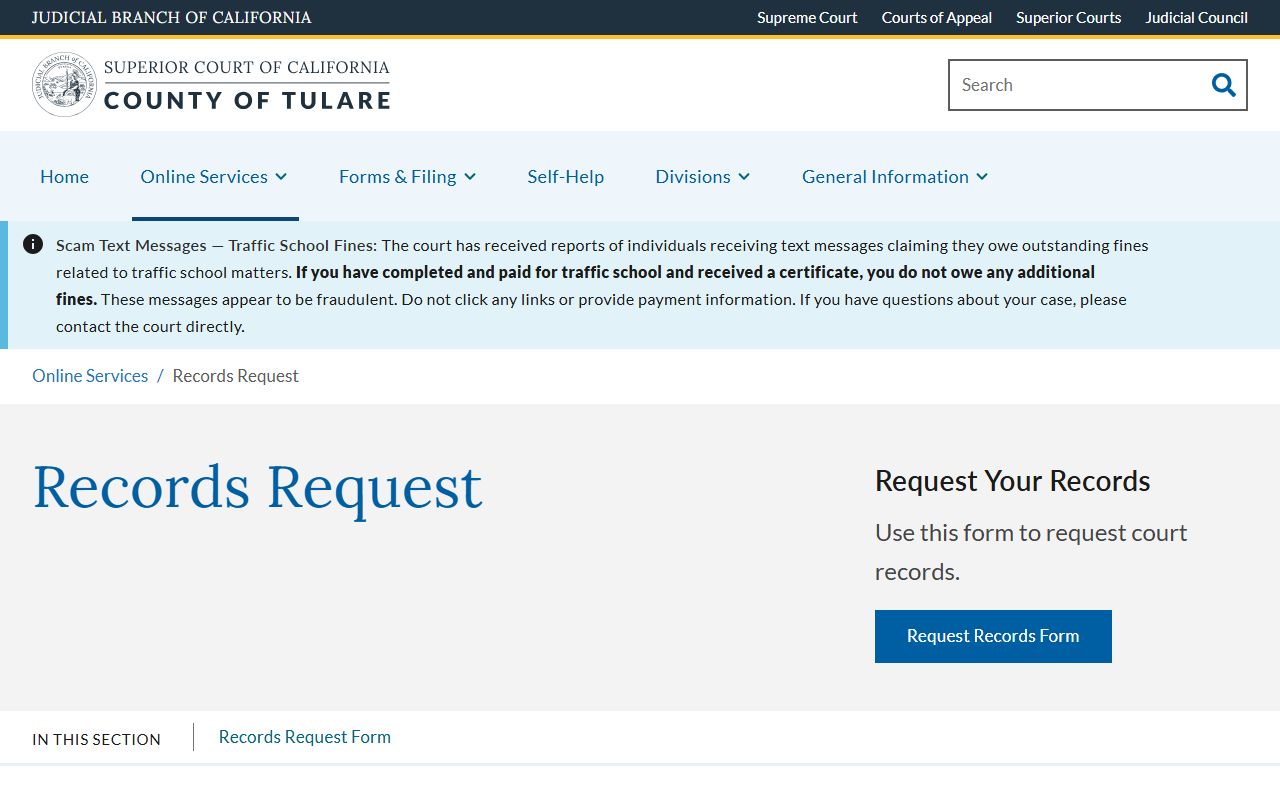
Task: Click the Records Request page heading
Action: click(x=258, y=487)
